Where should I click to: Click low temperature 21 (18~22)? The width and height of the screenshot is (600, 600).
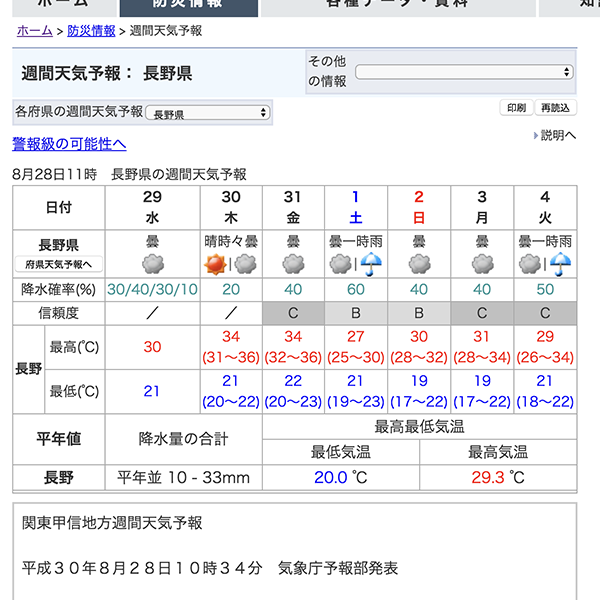(545, 391)
